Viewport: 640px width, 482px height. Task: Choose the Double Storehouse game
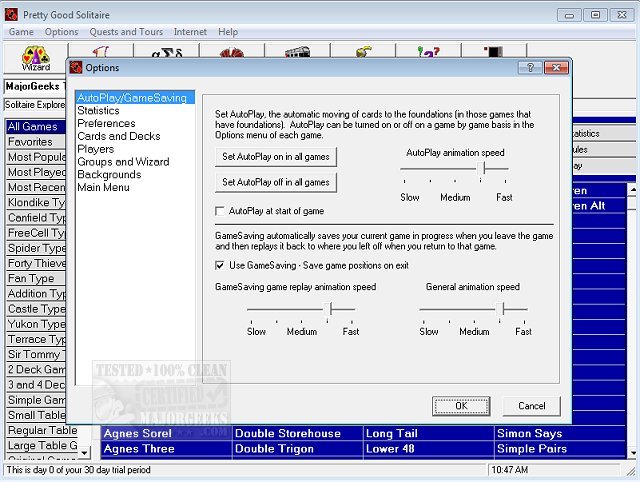point(297,433)
